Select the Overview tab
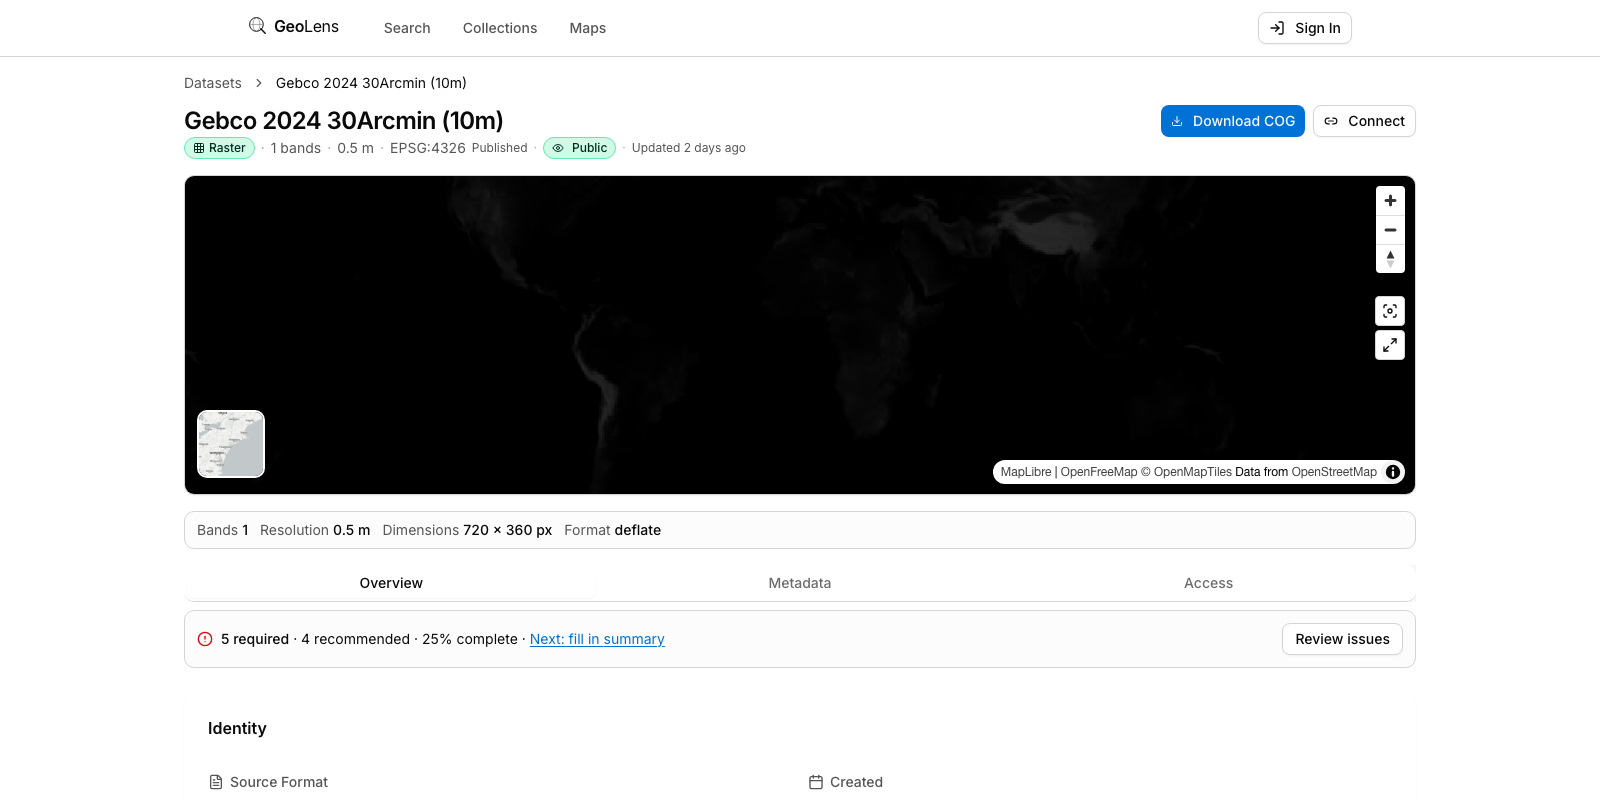This screenshot has height=800, width=1600. point(391,583)
